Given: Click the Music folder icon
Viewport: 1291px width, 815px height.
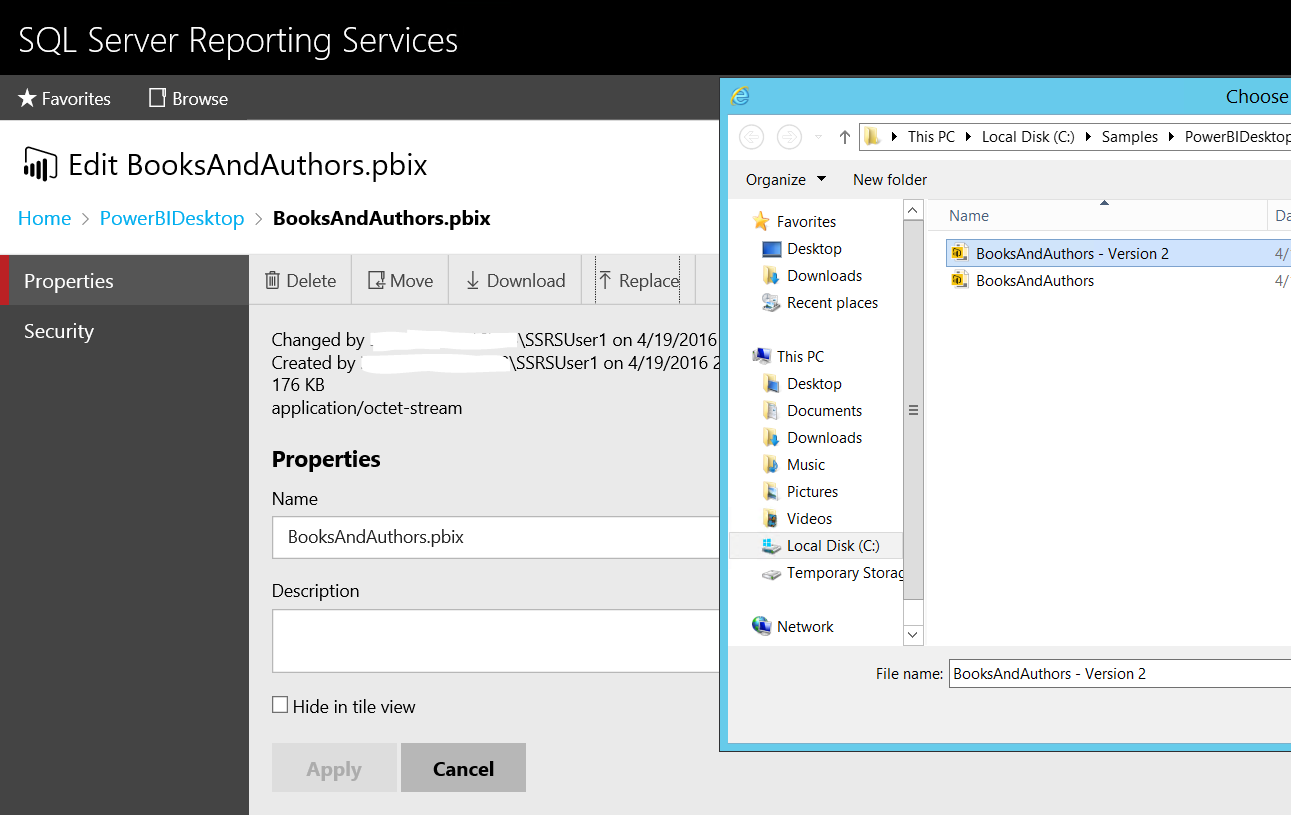Looking at the screenshot, I should point(771,464).
